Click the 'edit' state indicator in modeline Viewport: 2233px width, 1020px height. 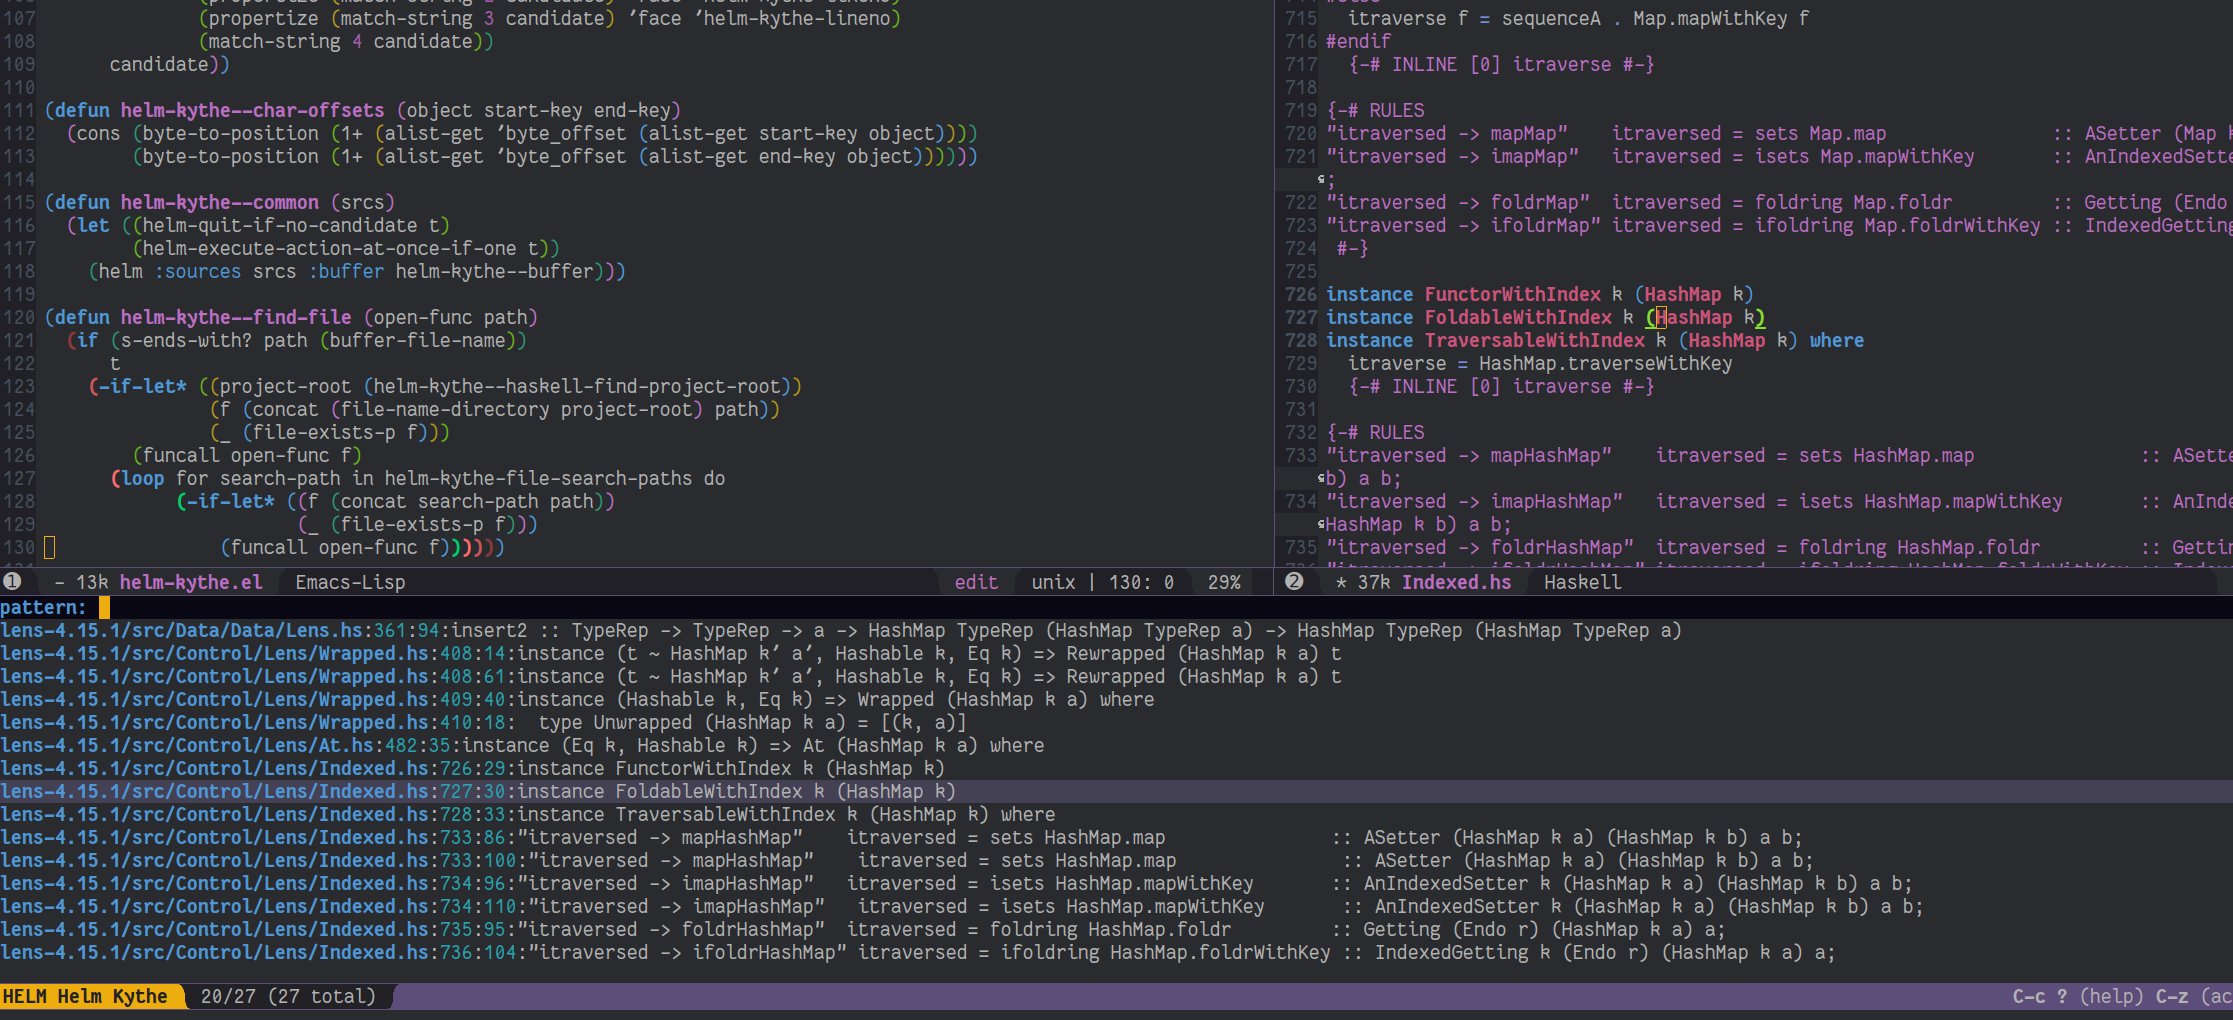pos(976,582)
